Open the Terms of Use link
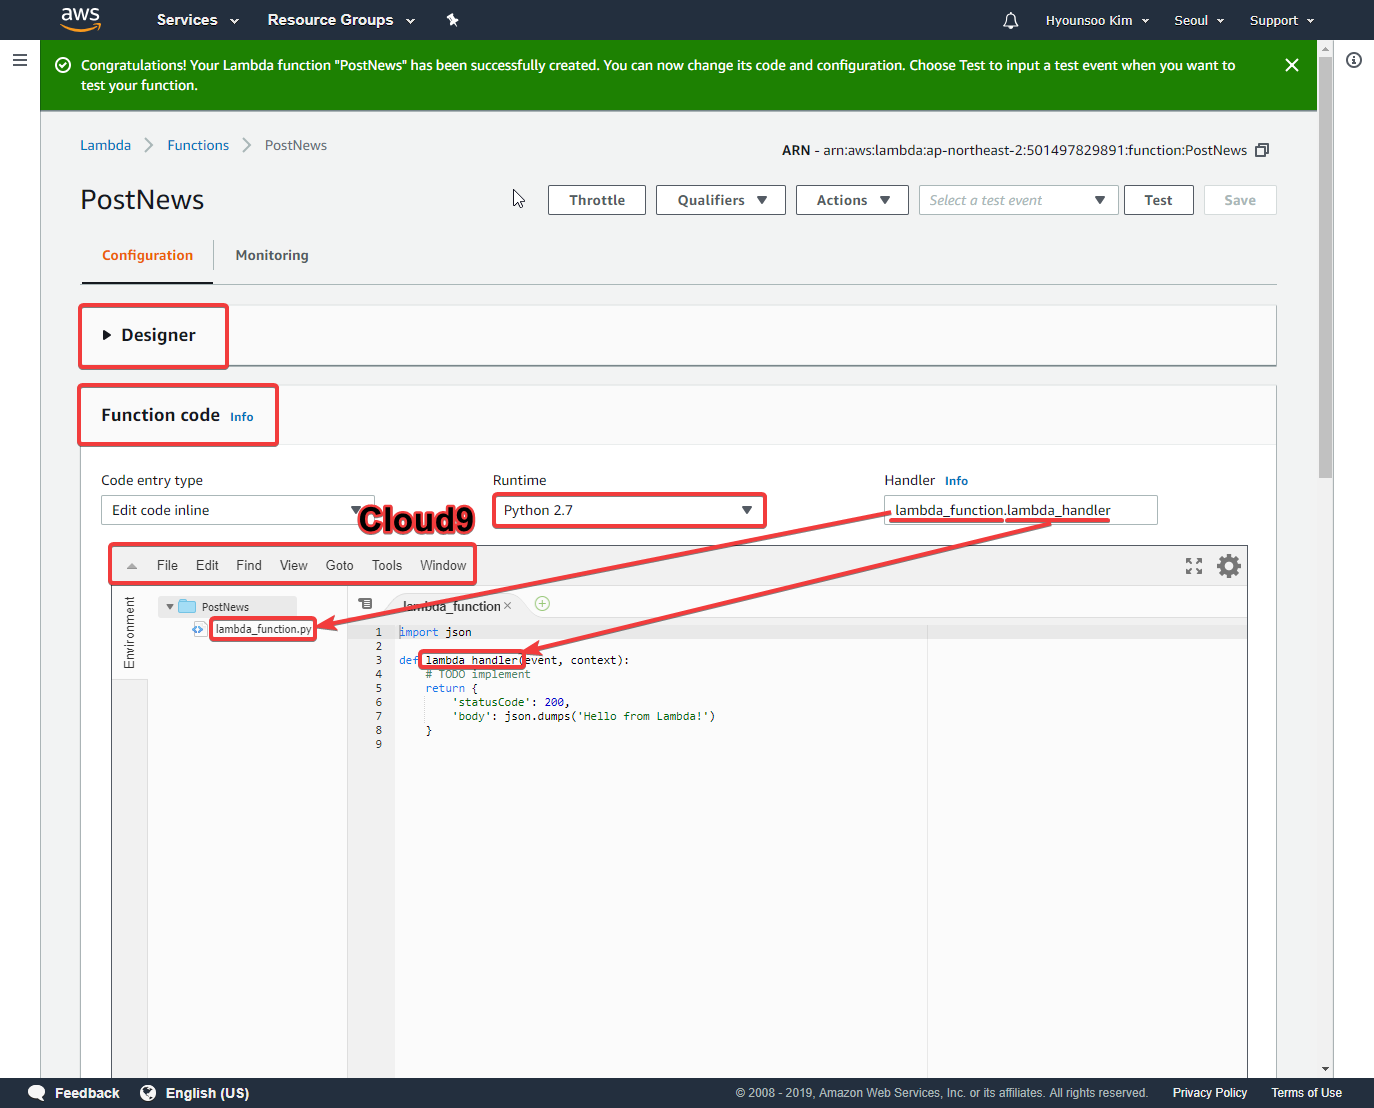The image size is (1374, 1108). click(x=1306, y=1093)
